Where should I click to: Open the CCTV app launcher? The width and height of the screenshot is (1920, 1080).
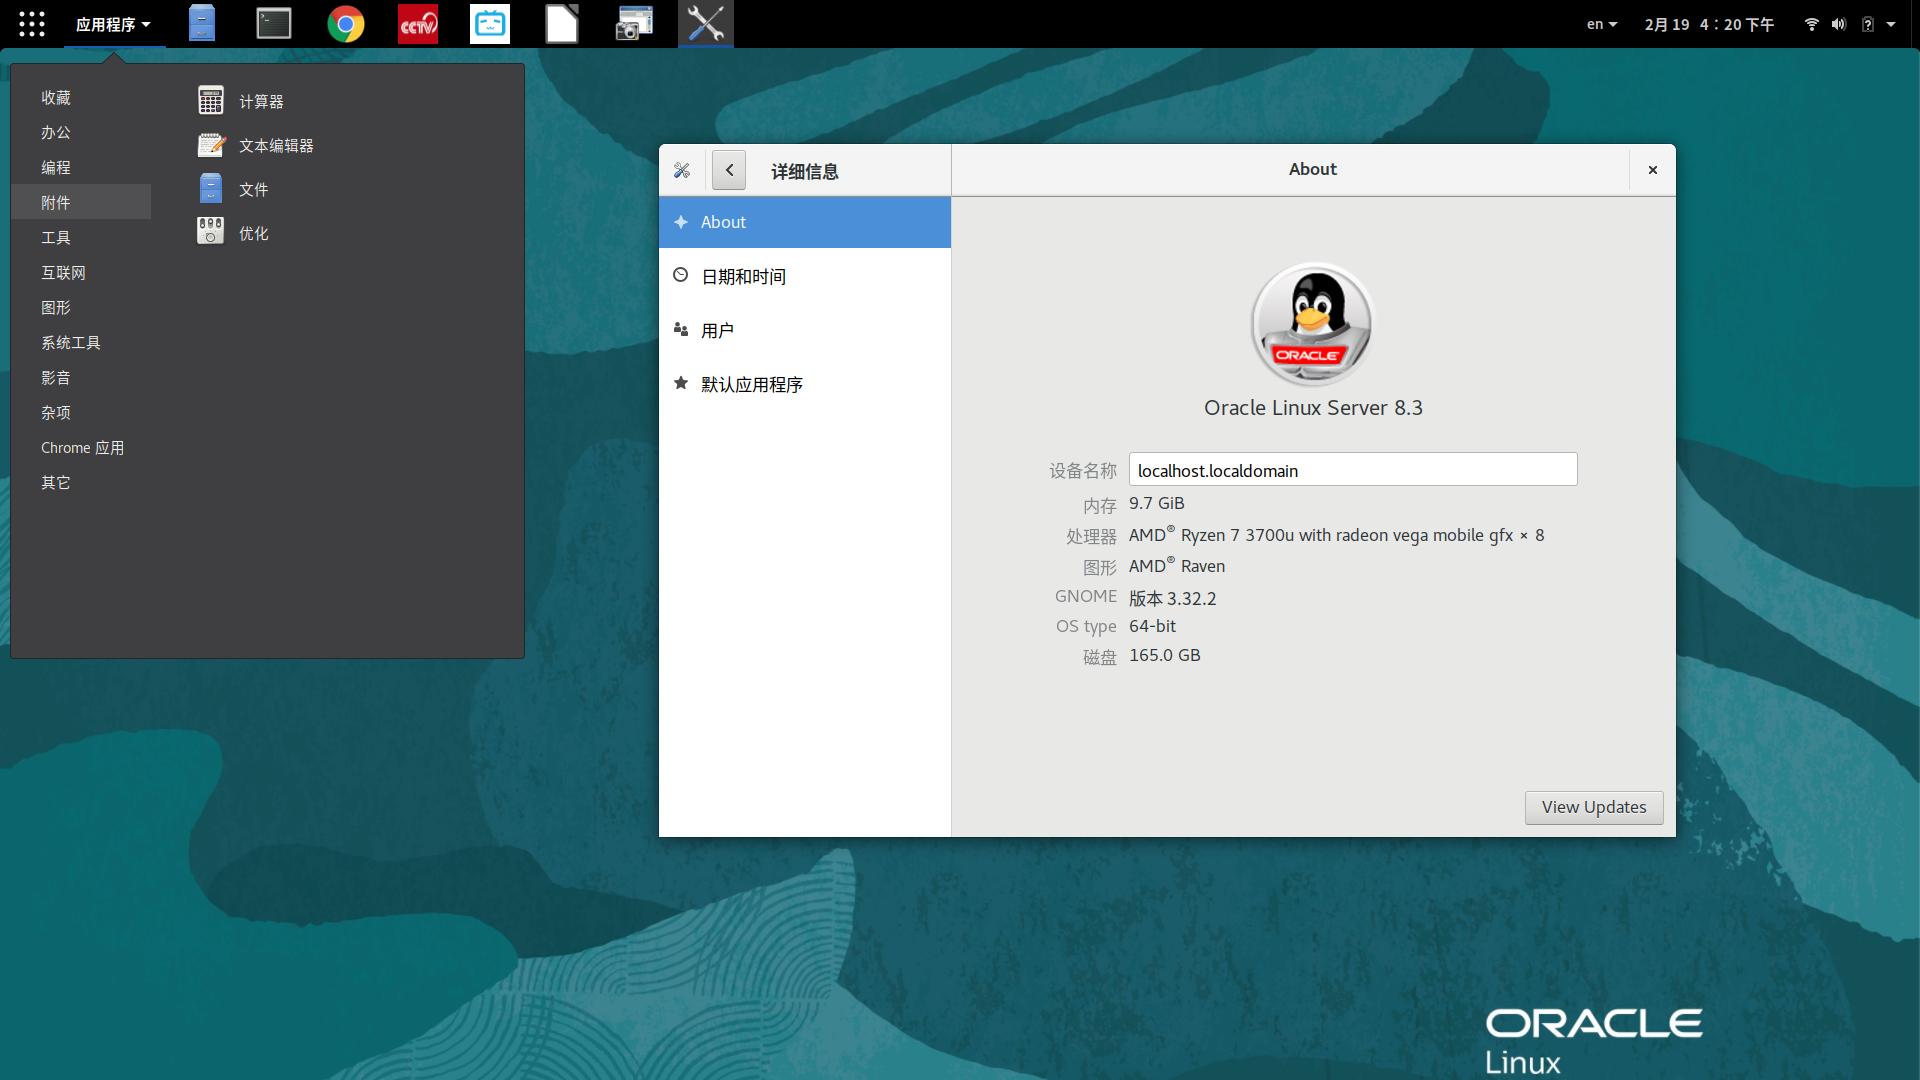[x=418, y=24]
